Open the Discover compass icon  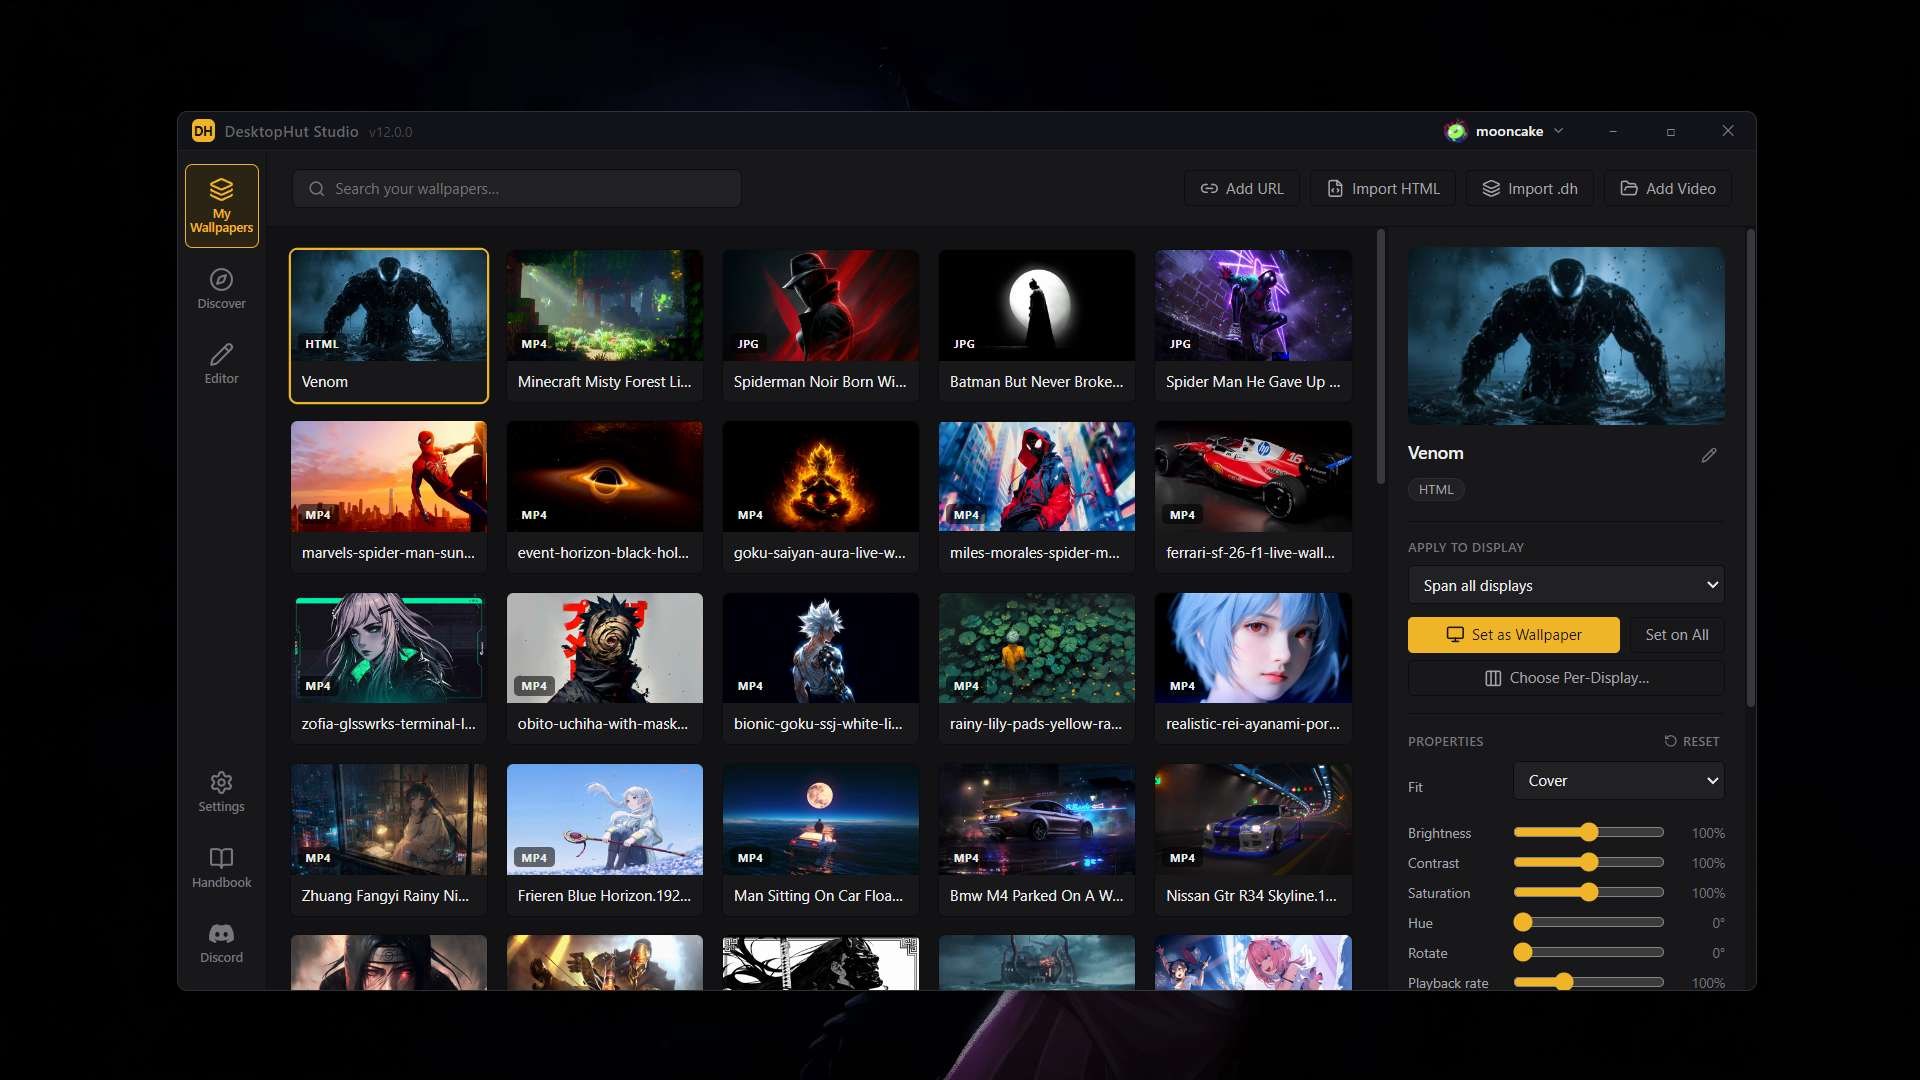pyautogui.click(x=221, y=280)
